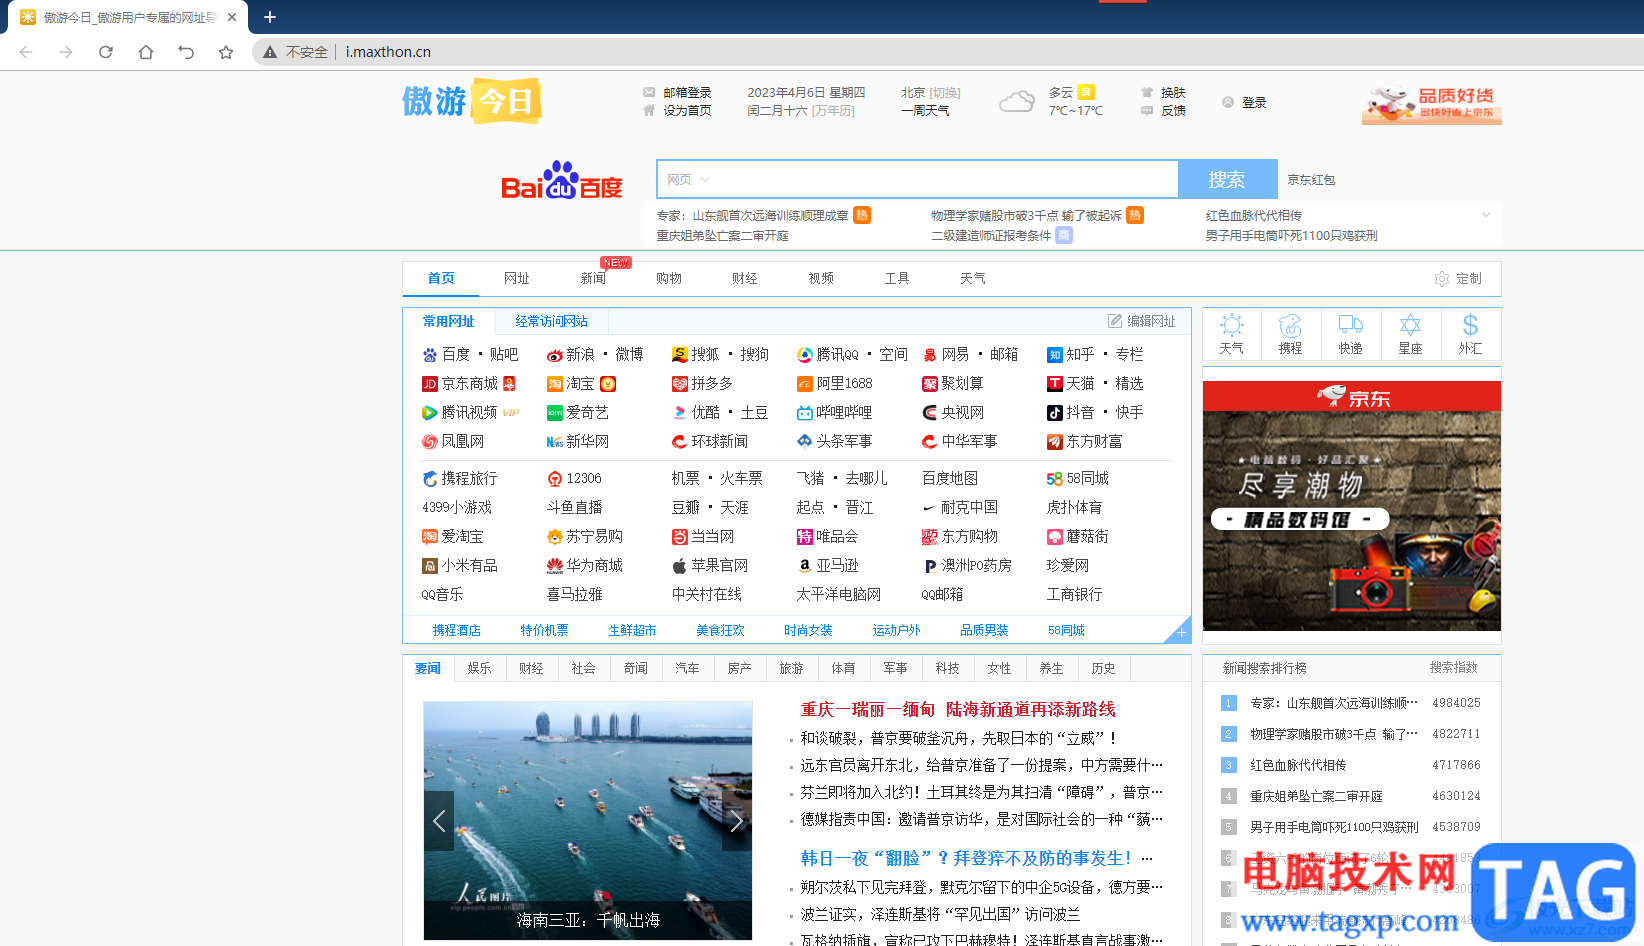The width and height of the screenshot is (1644, 946).
Task: Click the 邮箱登录 mail icon
Action: [x=649, y=92]
